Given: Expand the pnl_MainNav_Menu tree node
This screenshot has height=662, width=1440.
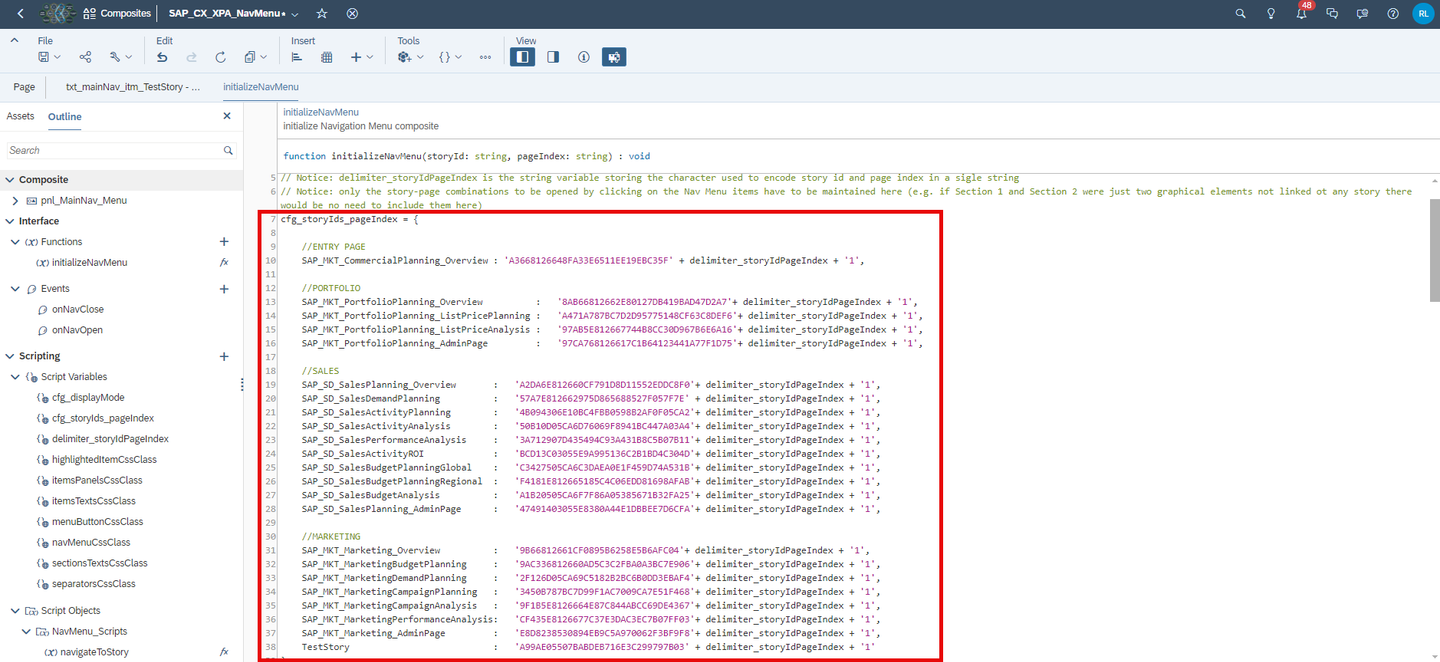Looking at the screenshot, I should pyautogui.click(x=16, y=200).
